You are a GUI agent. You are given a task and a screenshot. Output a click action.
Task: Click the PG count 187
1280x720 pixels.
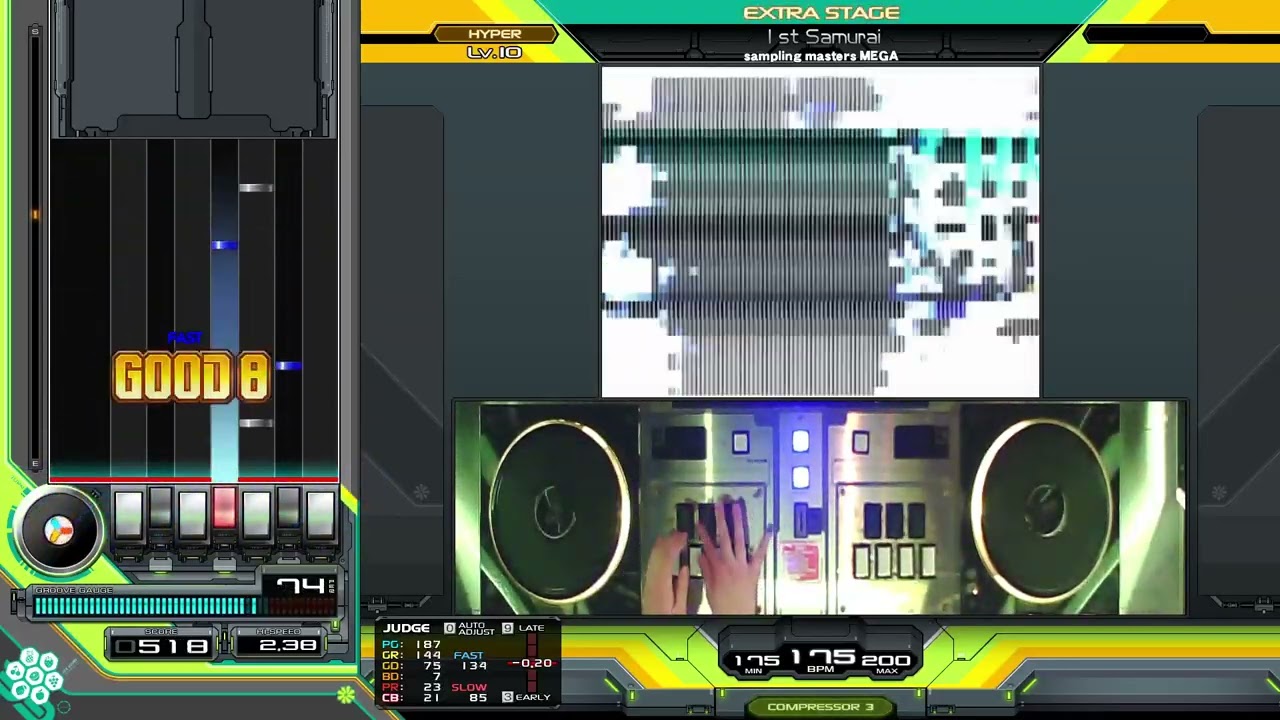pyautogui.click(x=428, y=645)
